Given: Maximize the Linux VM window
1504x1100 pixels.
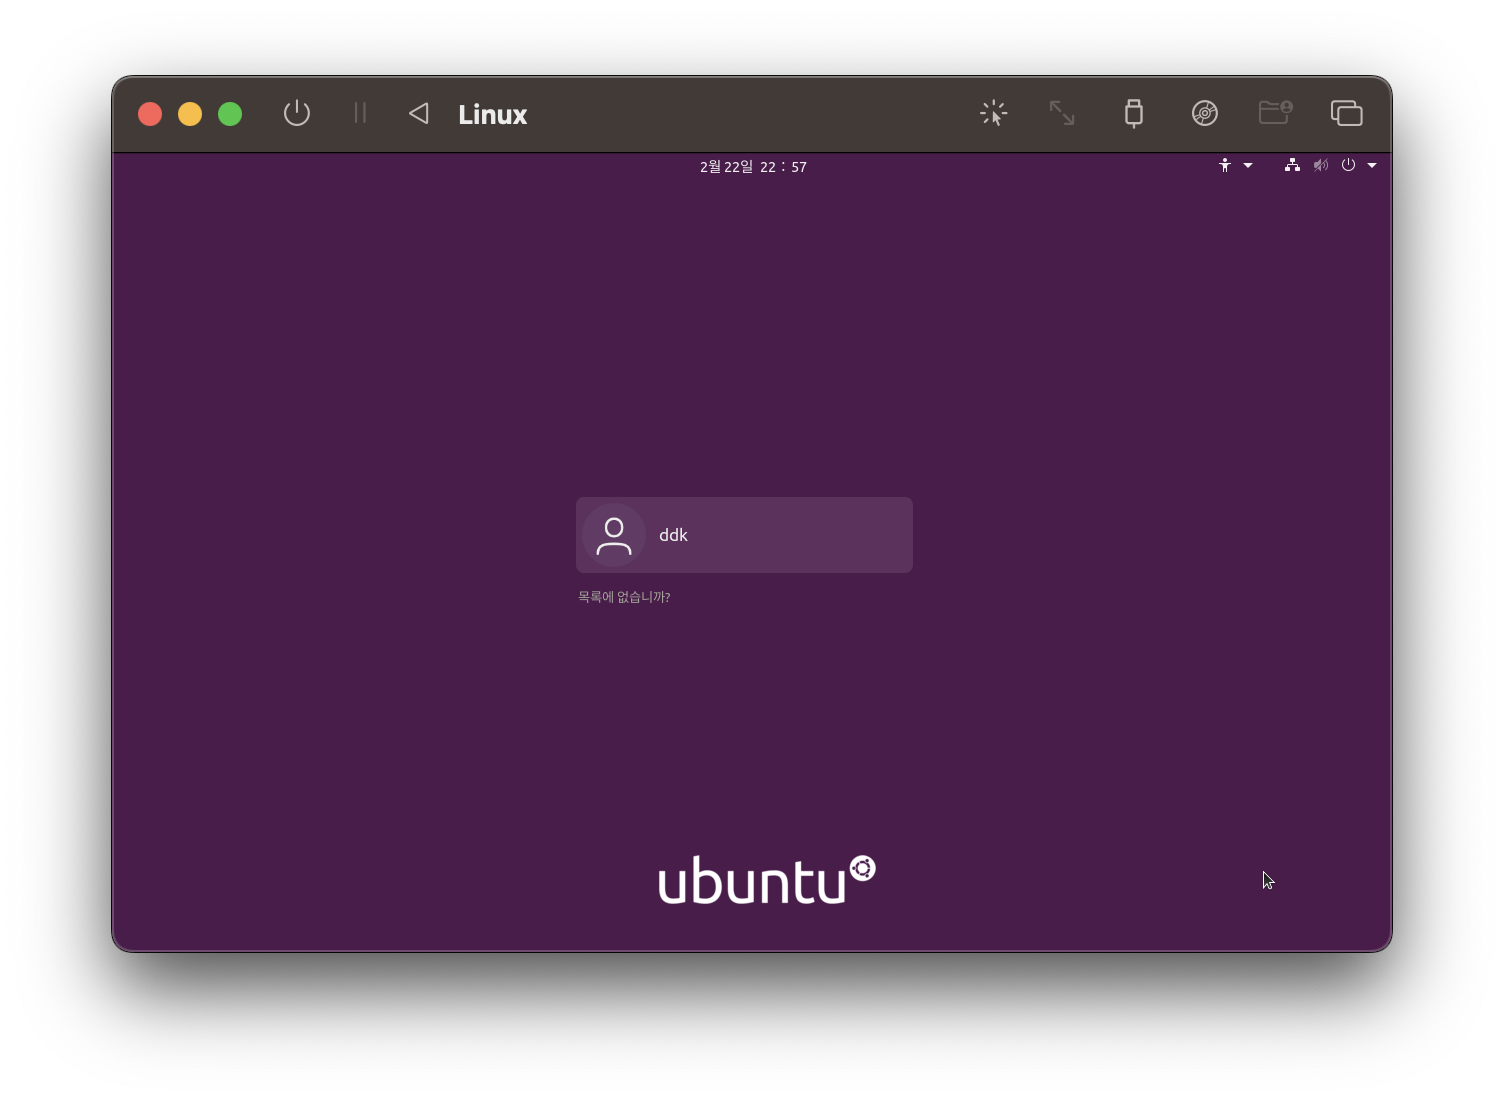Looking at the screenshot, I should [x=230, y=114].
